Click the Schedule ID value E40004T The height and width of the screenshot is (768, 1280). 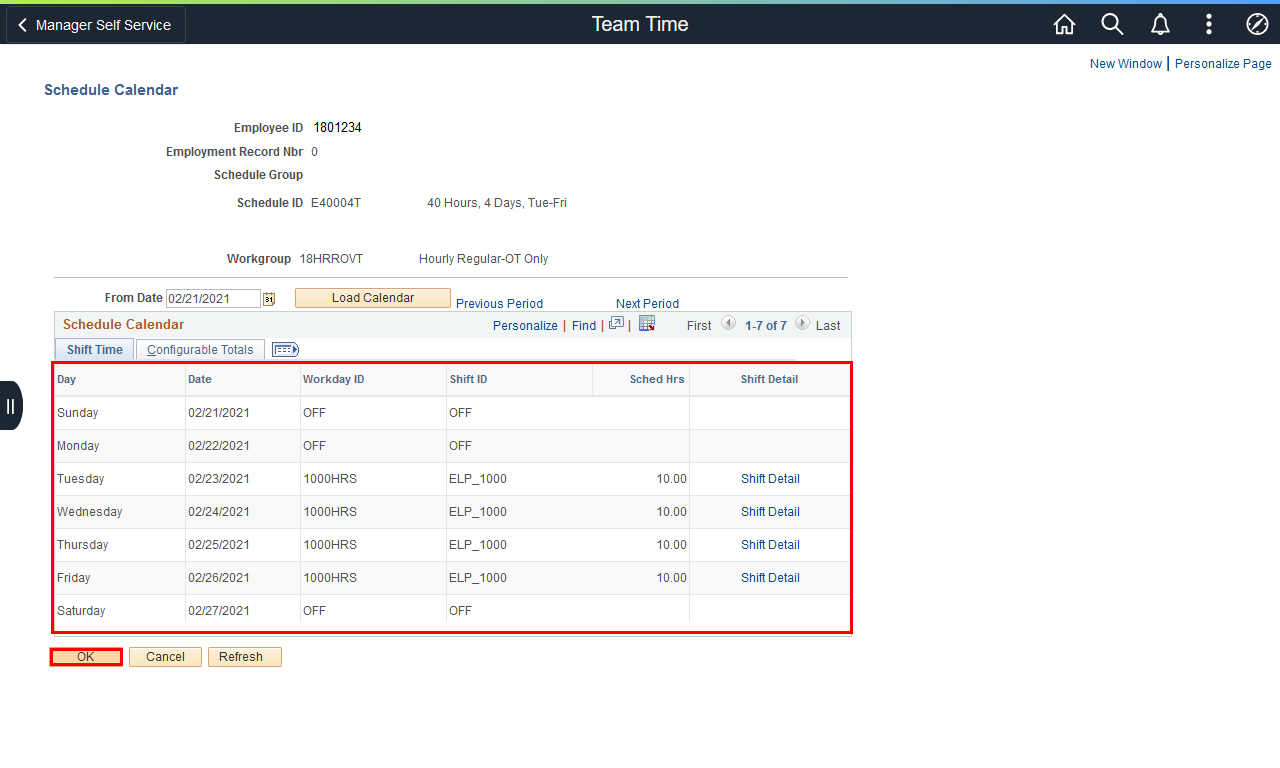point(336,203)
